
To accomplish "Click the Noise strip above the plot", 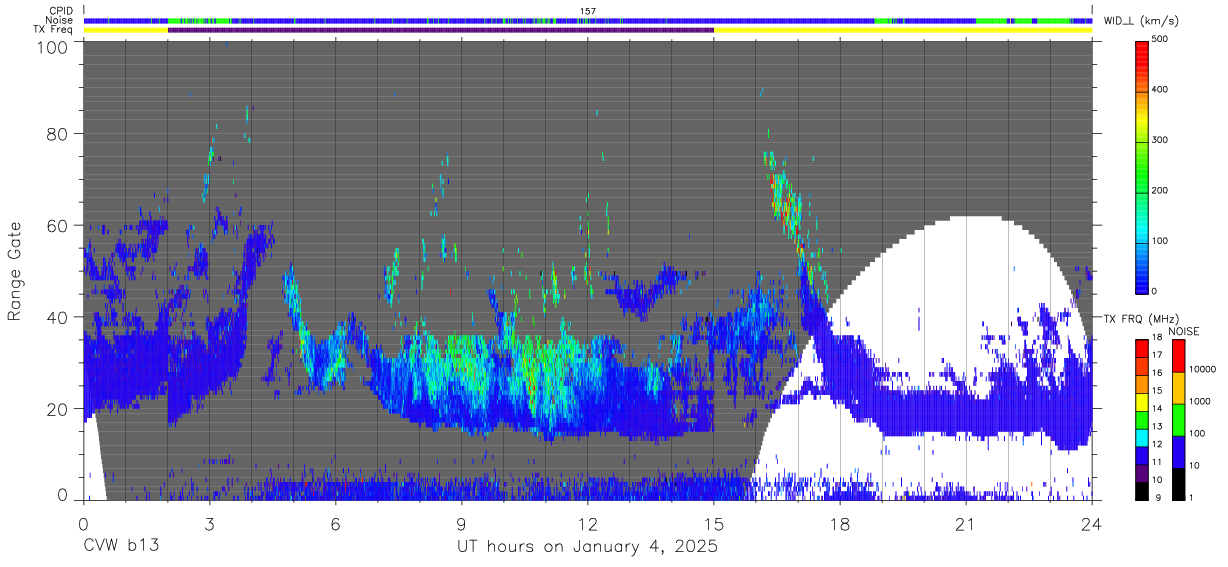I will pos(588,20).
